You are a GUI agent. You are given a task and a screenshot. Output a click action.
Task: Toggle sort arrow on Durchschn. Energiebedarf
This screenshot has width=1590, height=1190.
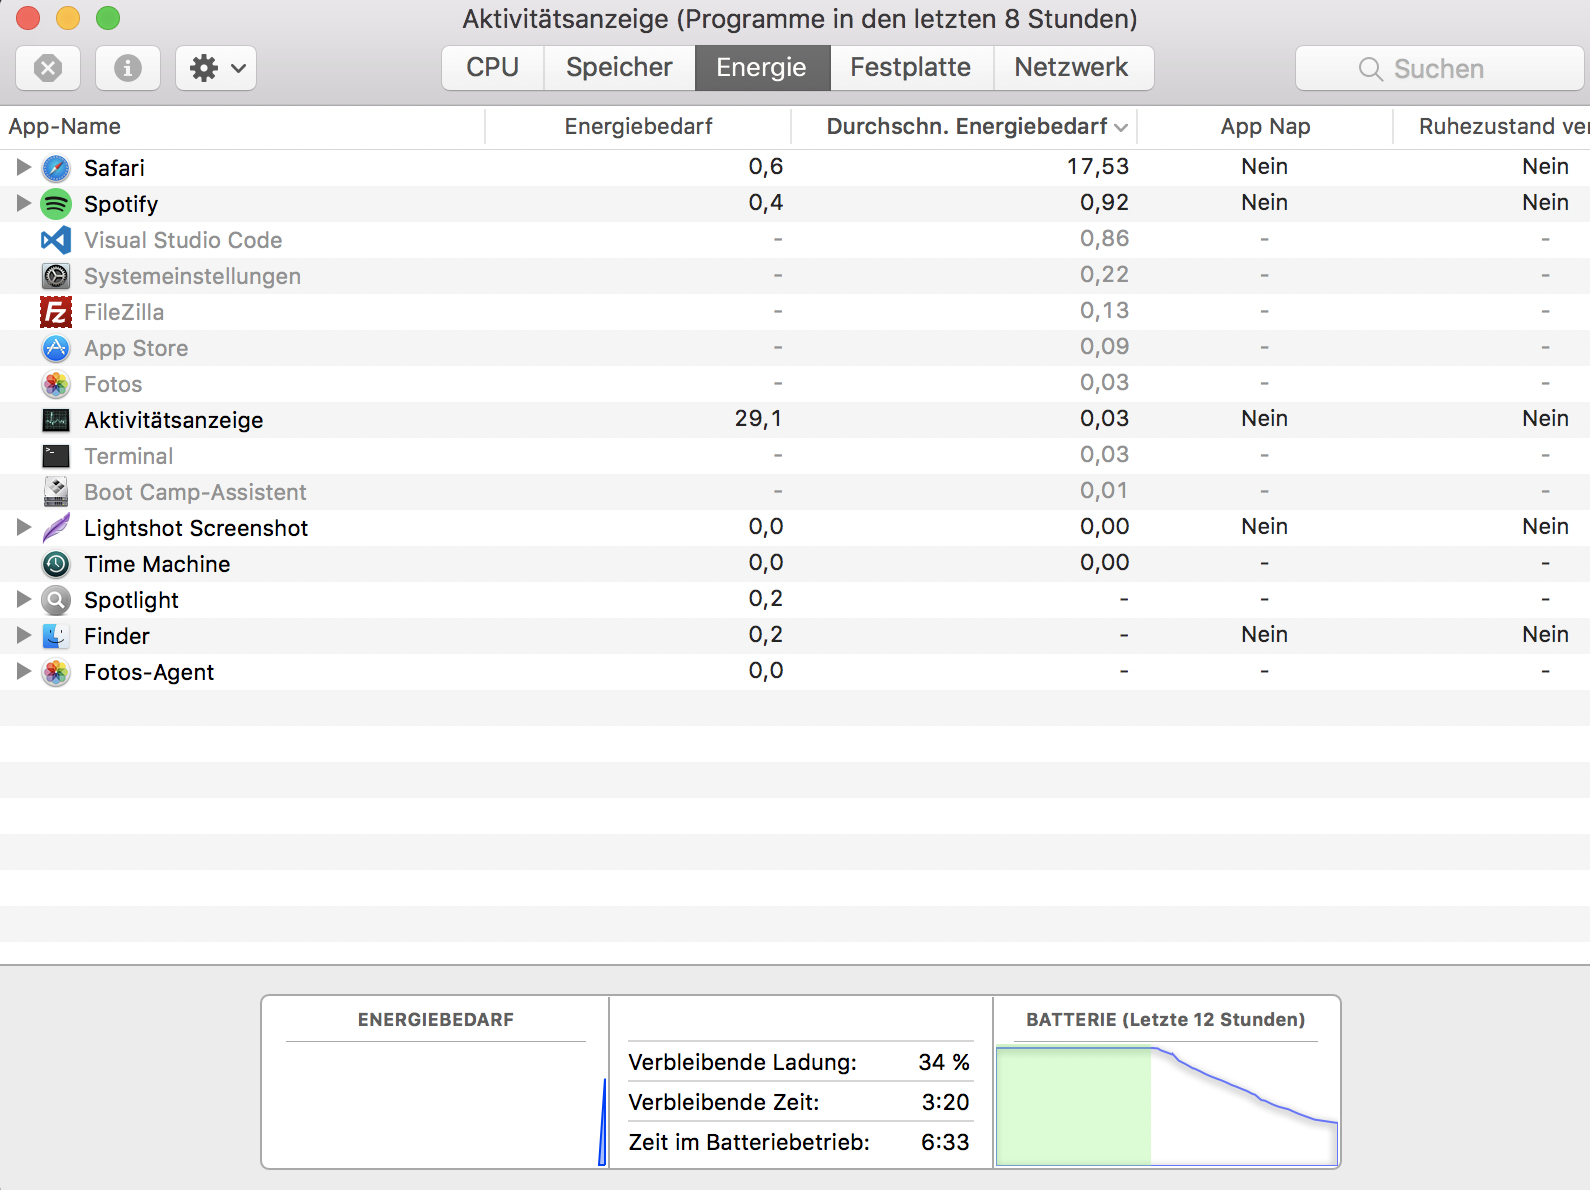click(1121, 127)
